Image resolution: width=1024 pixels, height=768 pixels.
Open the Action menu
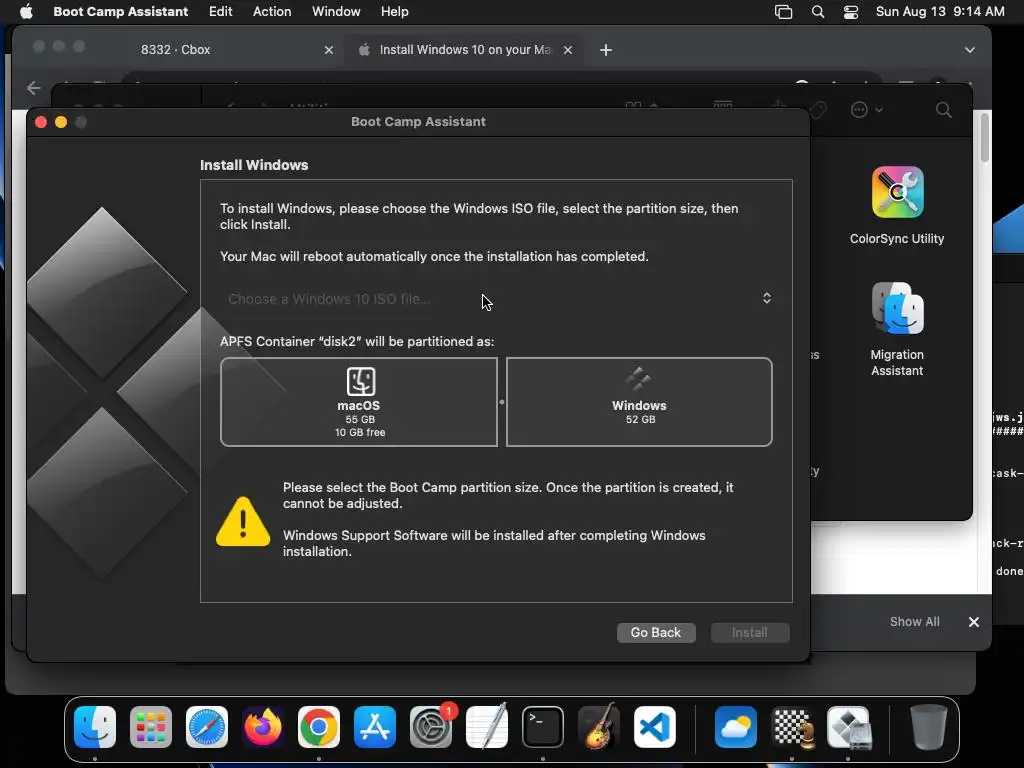coord(272,12)
